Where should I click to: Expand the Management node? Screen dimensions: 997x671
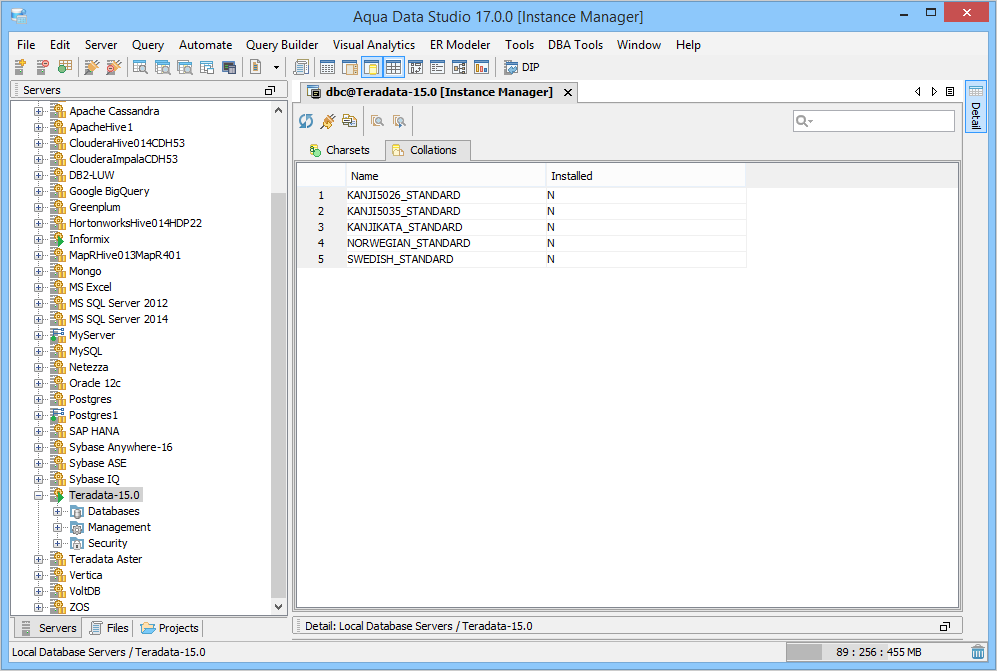coord(57,527)
